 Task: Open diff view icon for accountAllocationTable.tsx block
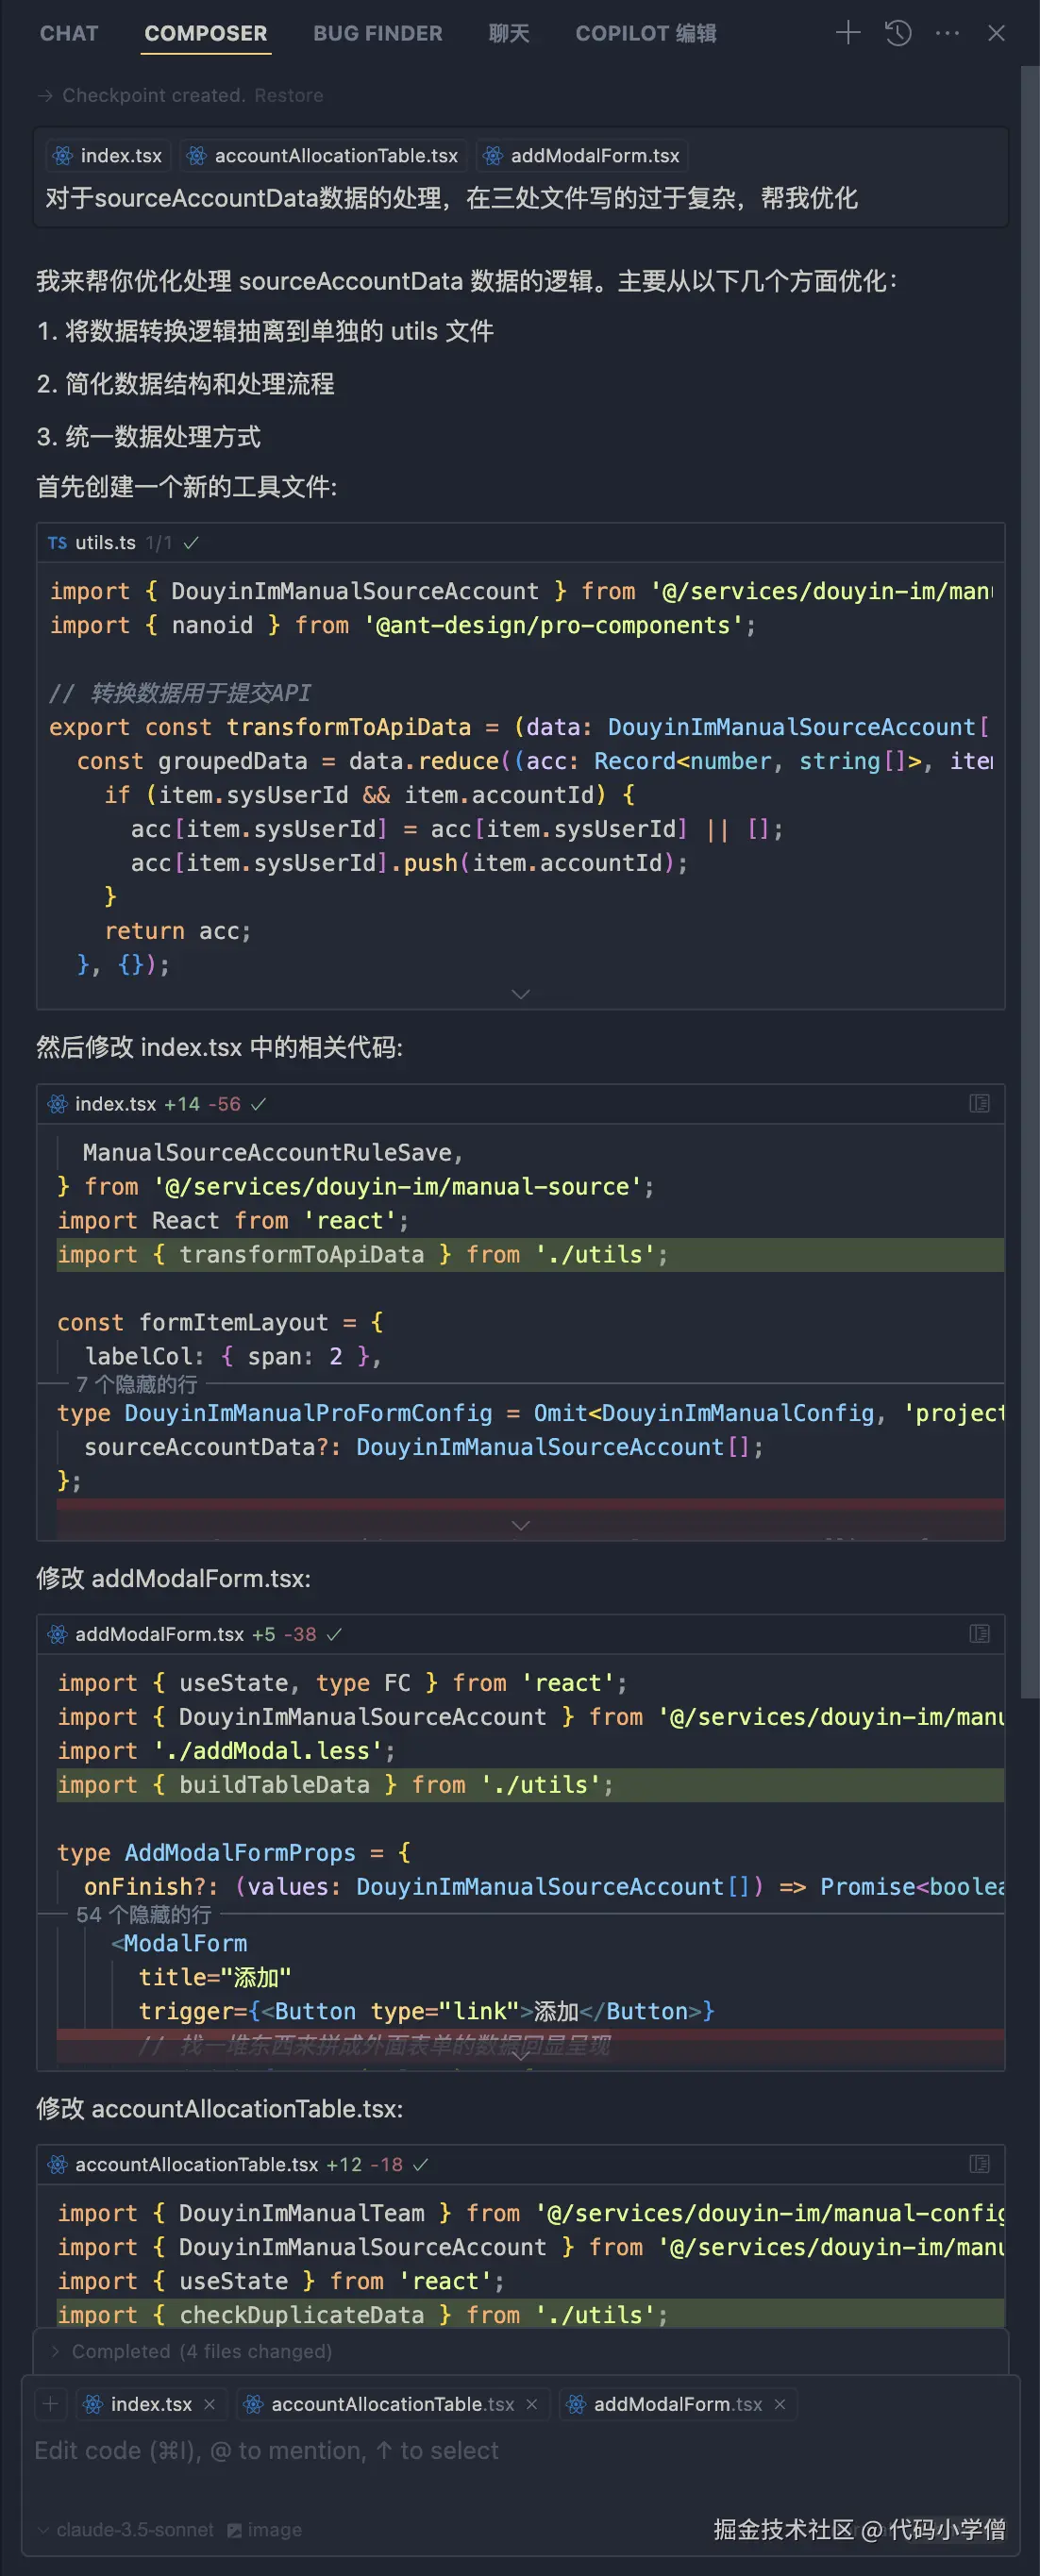[x=979, y=2163]
